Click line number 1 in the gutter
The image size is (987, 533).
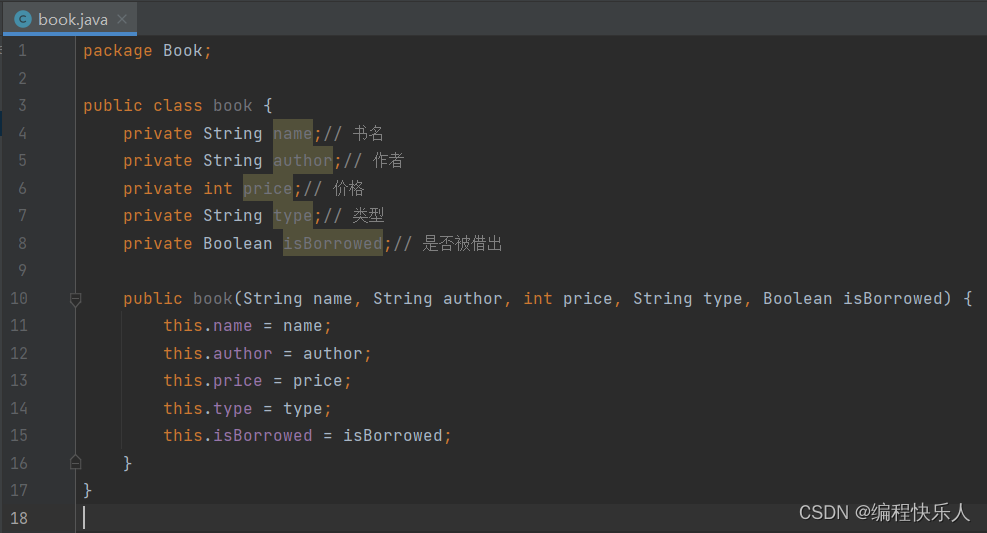[x=22, y=50]
